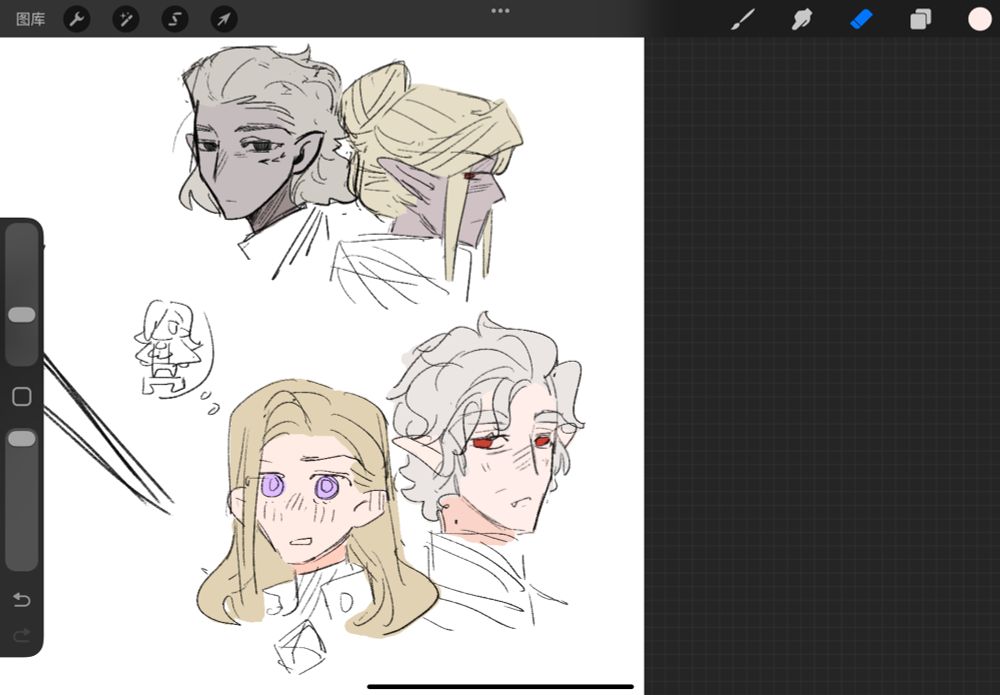The image size is (1000, 695).
Task: Redo the last undone stroke
Action: [x=22, y=635]
